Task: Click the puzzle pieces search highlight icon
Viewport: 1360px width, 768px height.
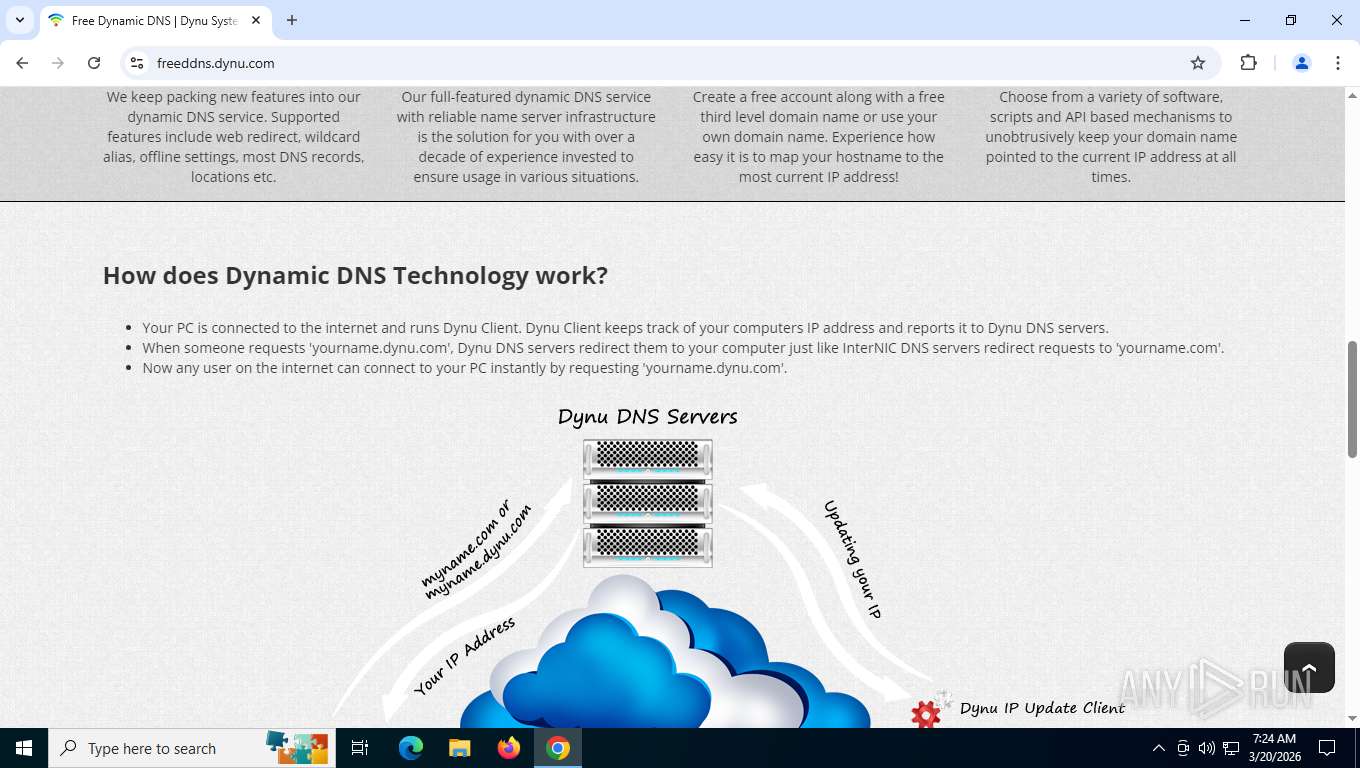Action: [x=297, y=747]
